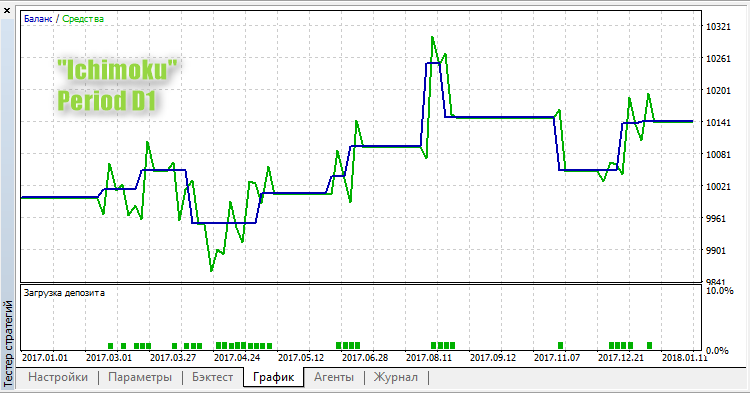750x394 pixels.
Task: Click the 10081 axis value
Action: [718, 154]
